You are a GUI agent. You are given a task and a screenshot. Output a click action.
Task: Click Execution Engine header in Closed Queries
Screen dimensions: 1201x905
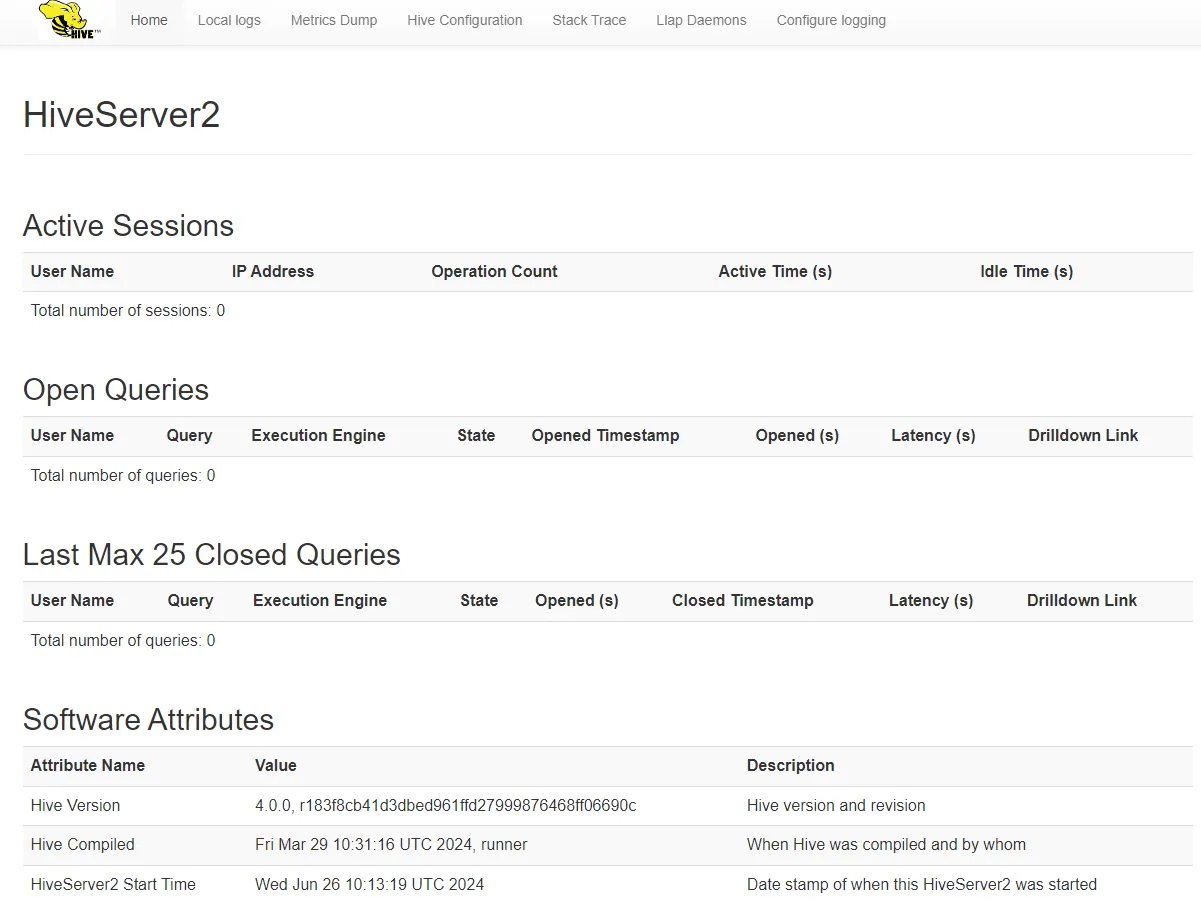pyautogui.click(x=320, y=600)
